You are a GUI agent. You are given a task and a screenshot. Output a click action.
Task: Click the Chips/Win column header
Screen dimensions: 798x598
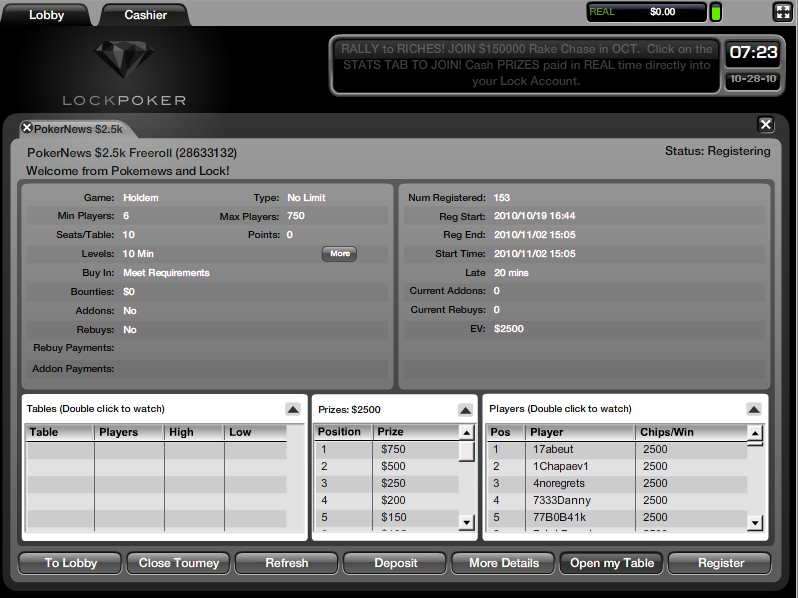point(691,433)
